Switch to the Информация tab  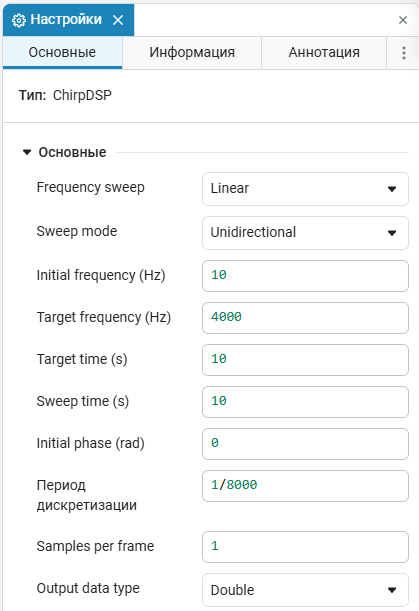click(192, 52)
